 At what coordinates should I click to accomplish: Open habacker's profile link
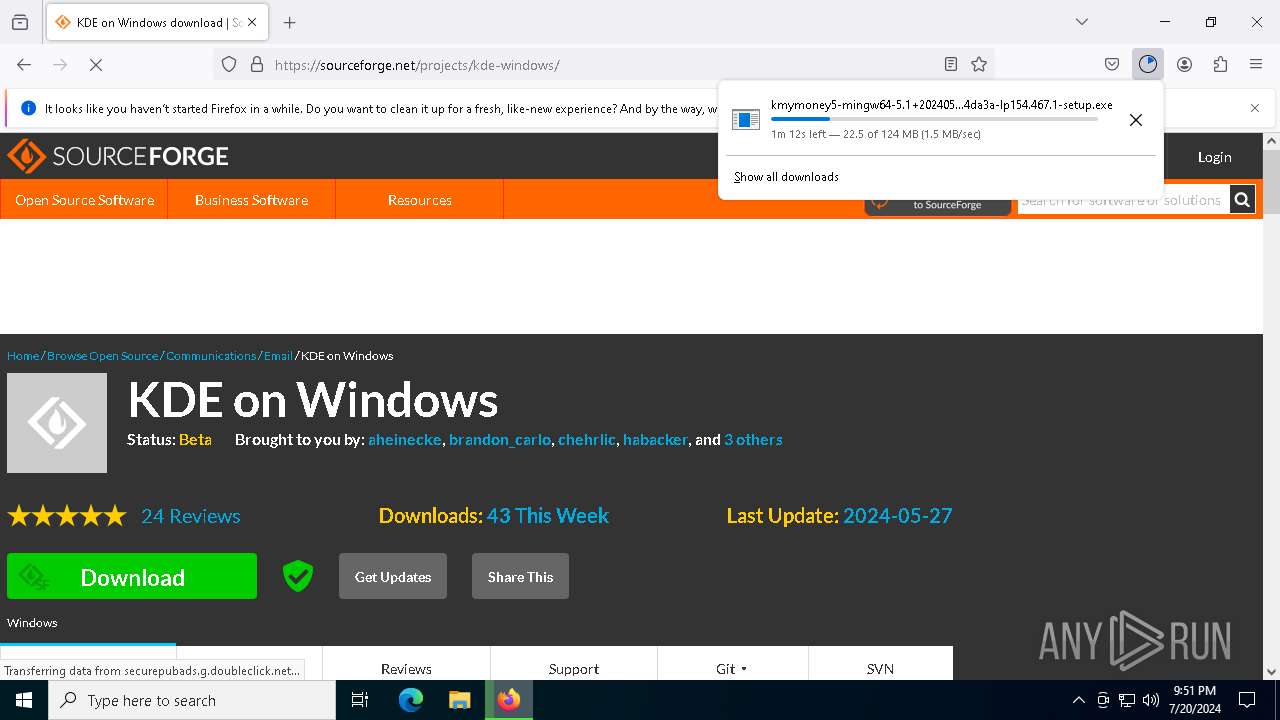(x=655, y=440)
